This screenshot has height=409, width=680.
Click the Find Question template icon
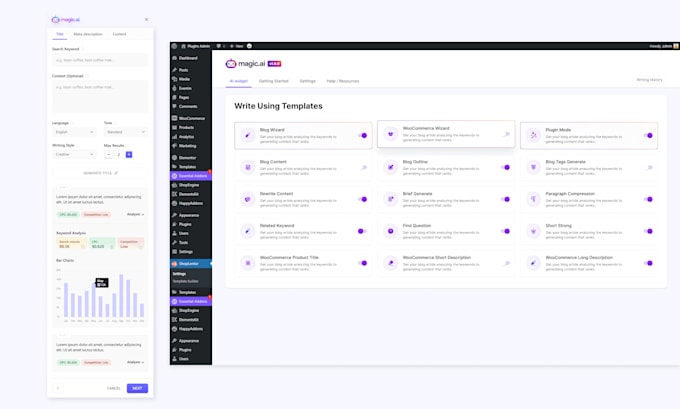pos(390,231)
